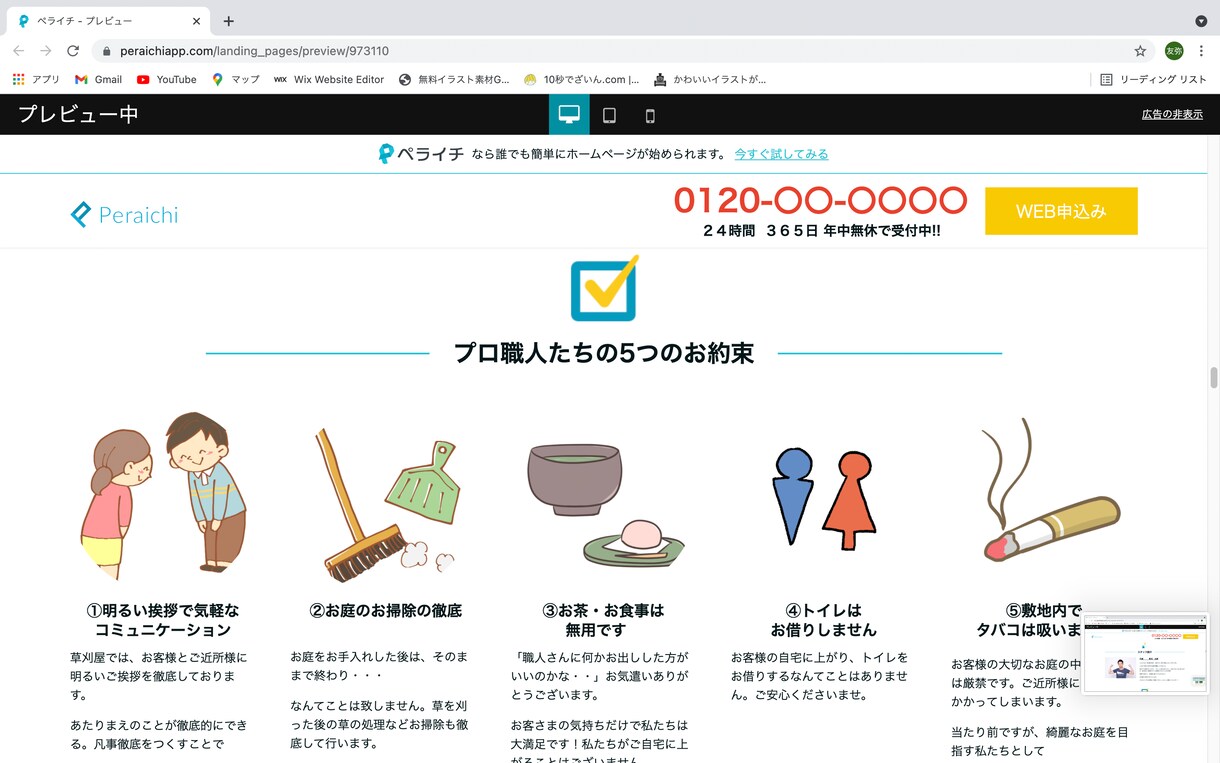The image size is (1220, 763).
Task: Click the page vertical scrollbar thumb
Action: coord(1214,378)
